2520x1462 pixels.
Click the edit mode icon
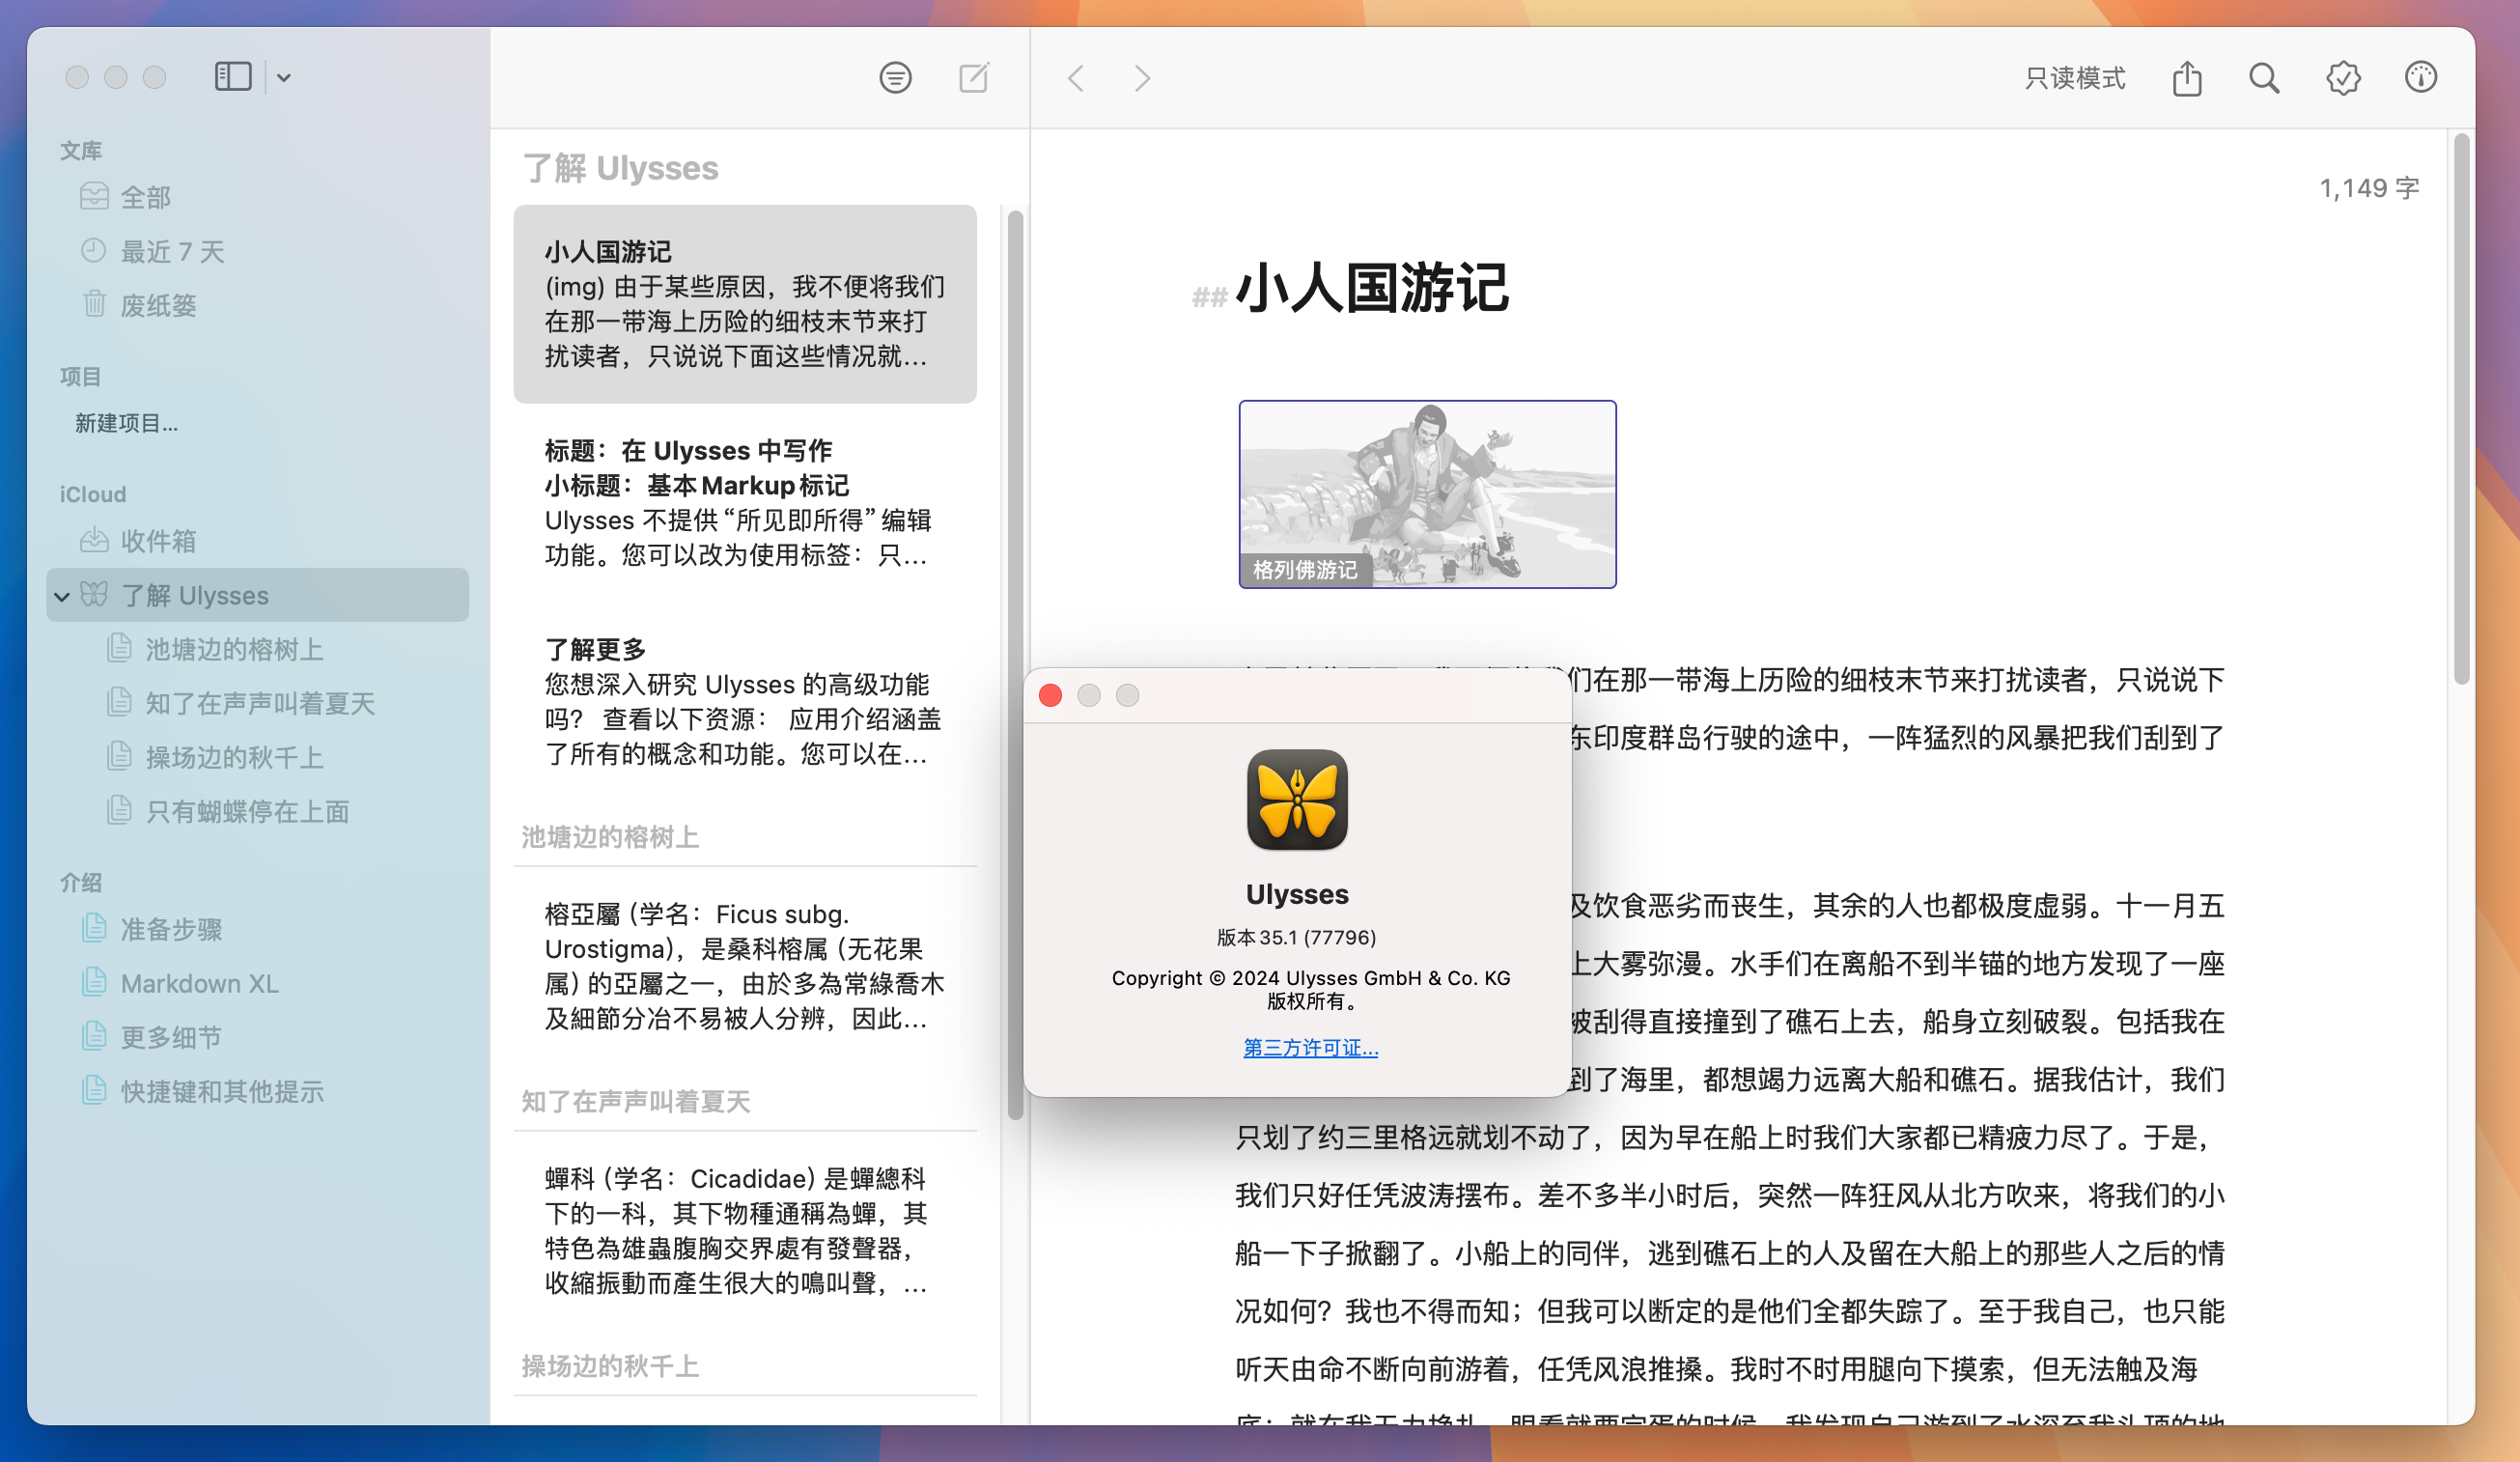tap(974, 76)
